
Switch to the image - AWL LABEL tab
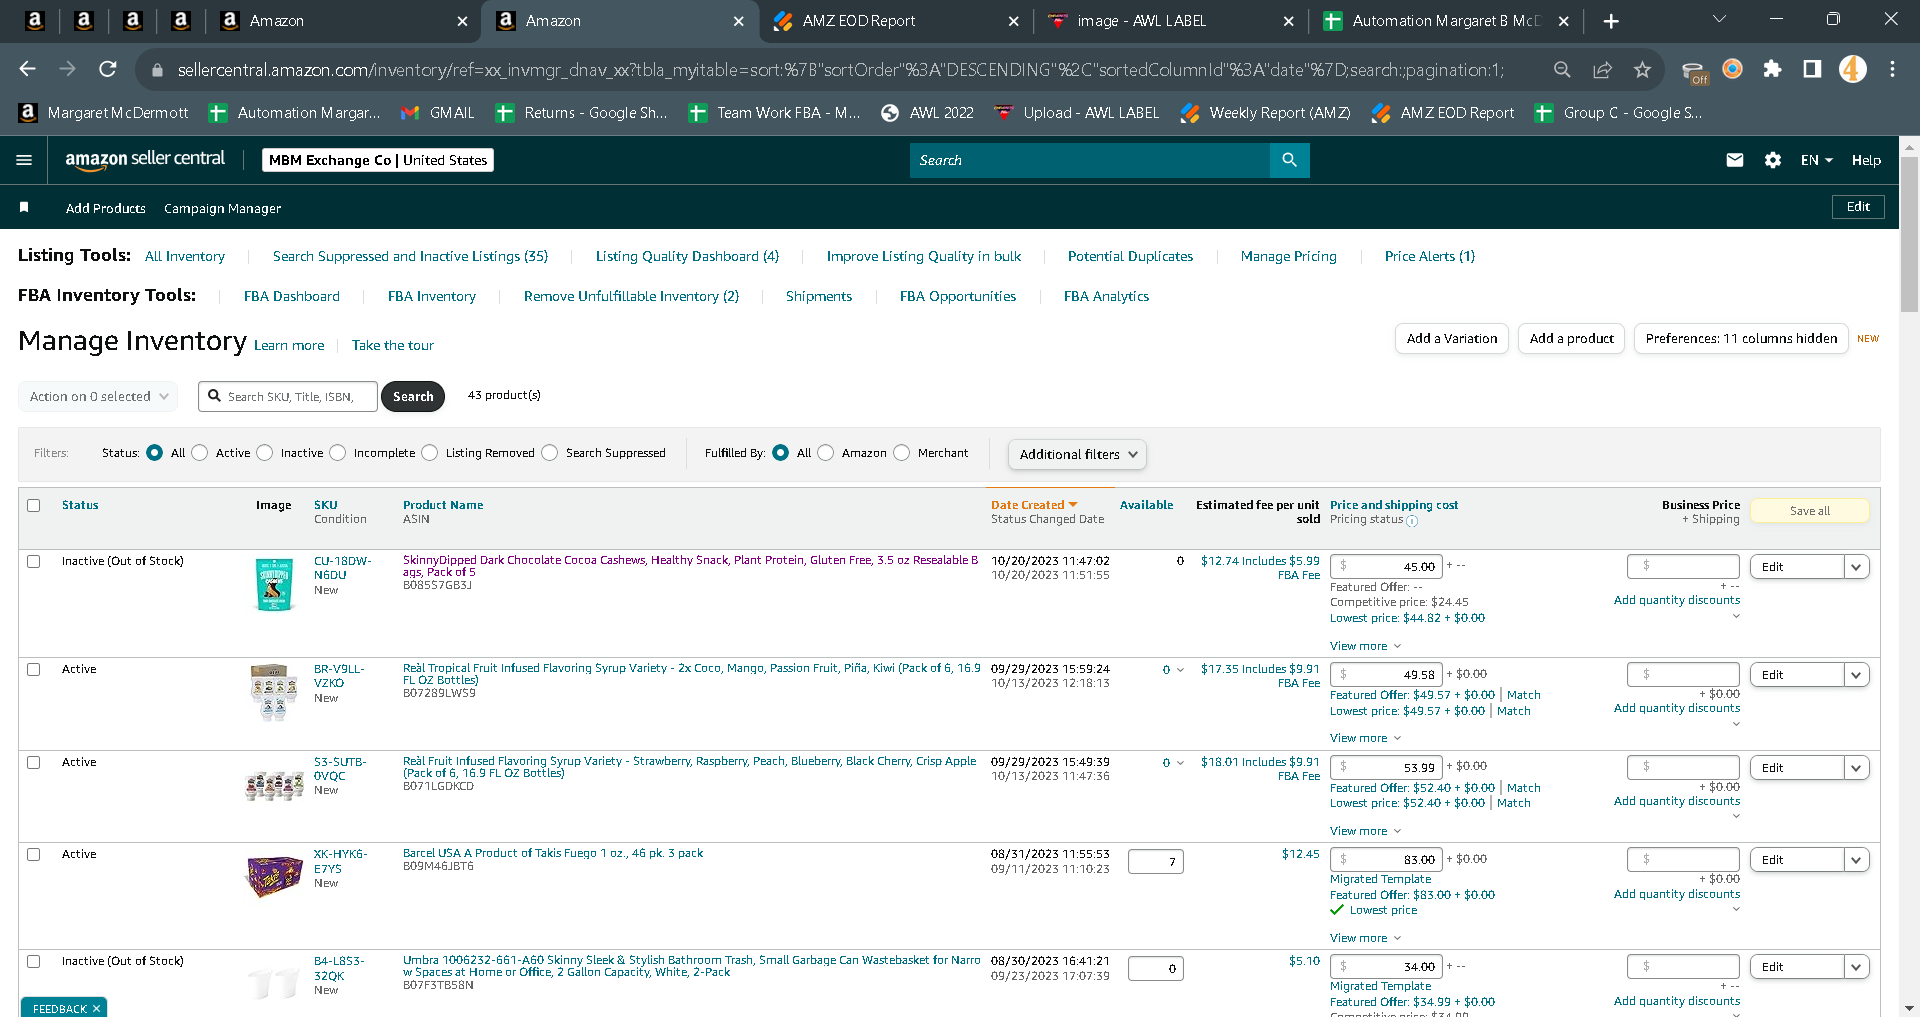coord(1171,21)
